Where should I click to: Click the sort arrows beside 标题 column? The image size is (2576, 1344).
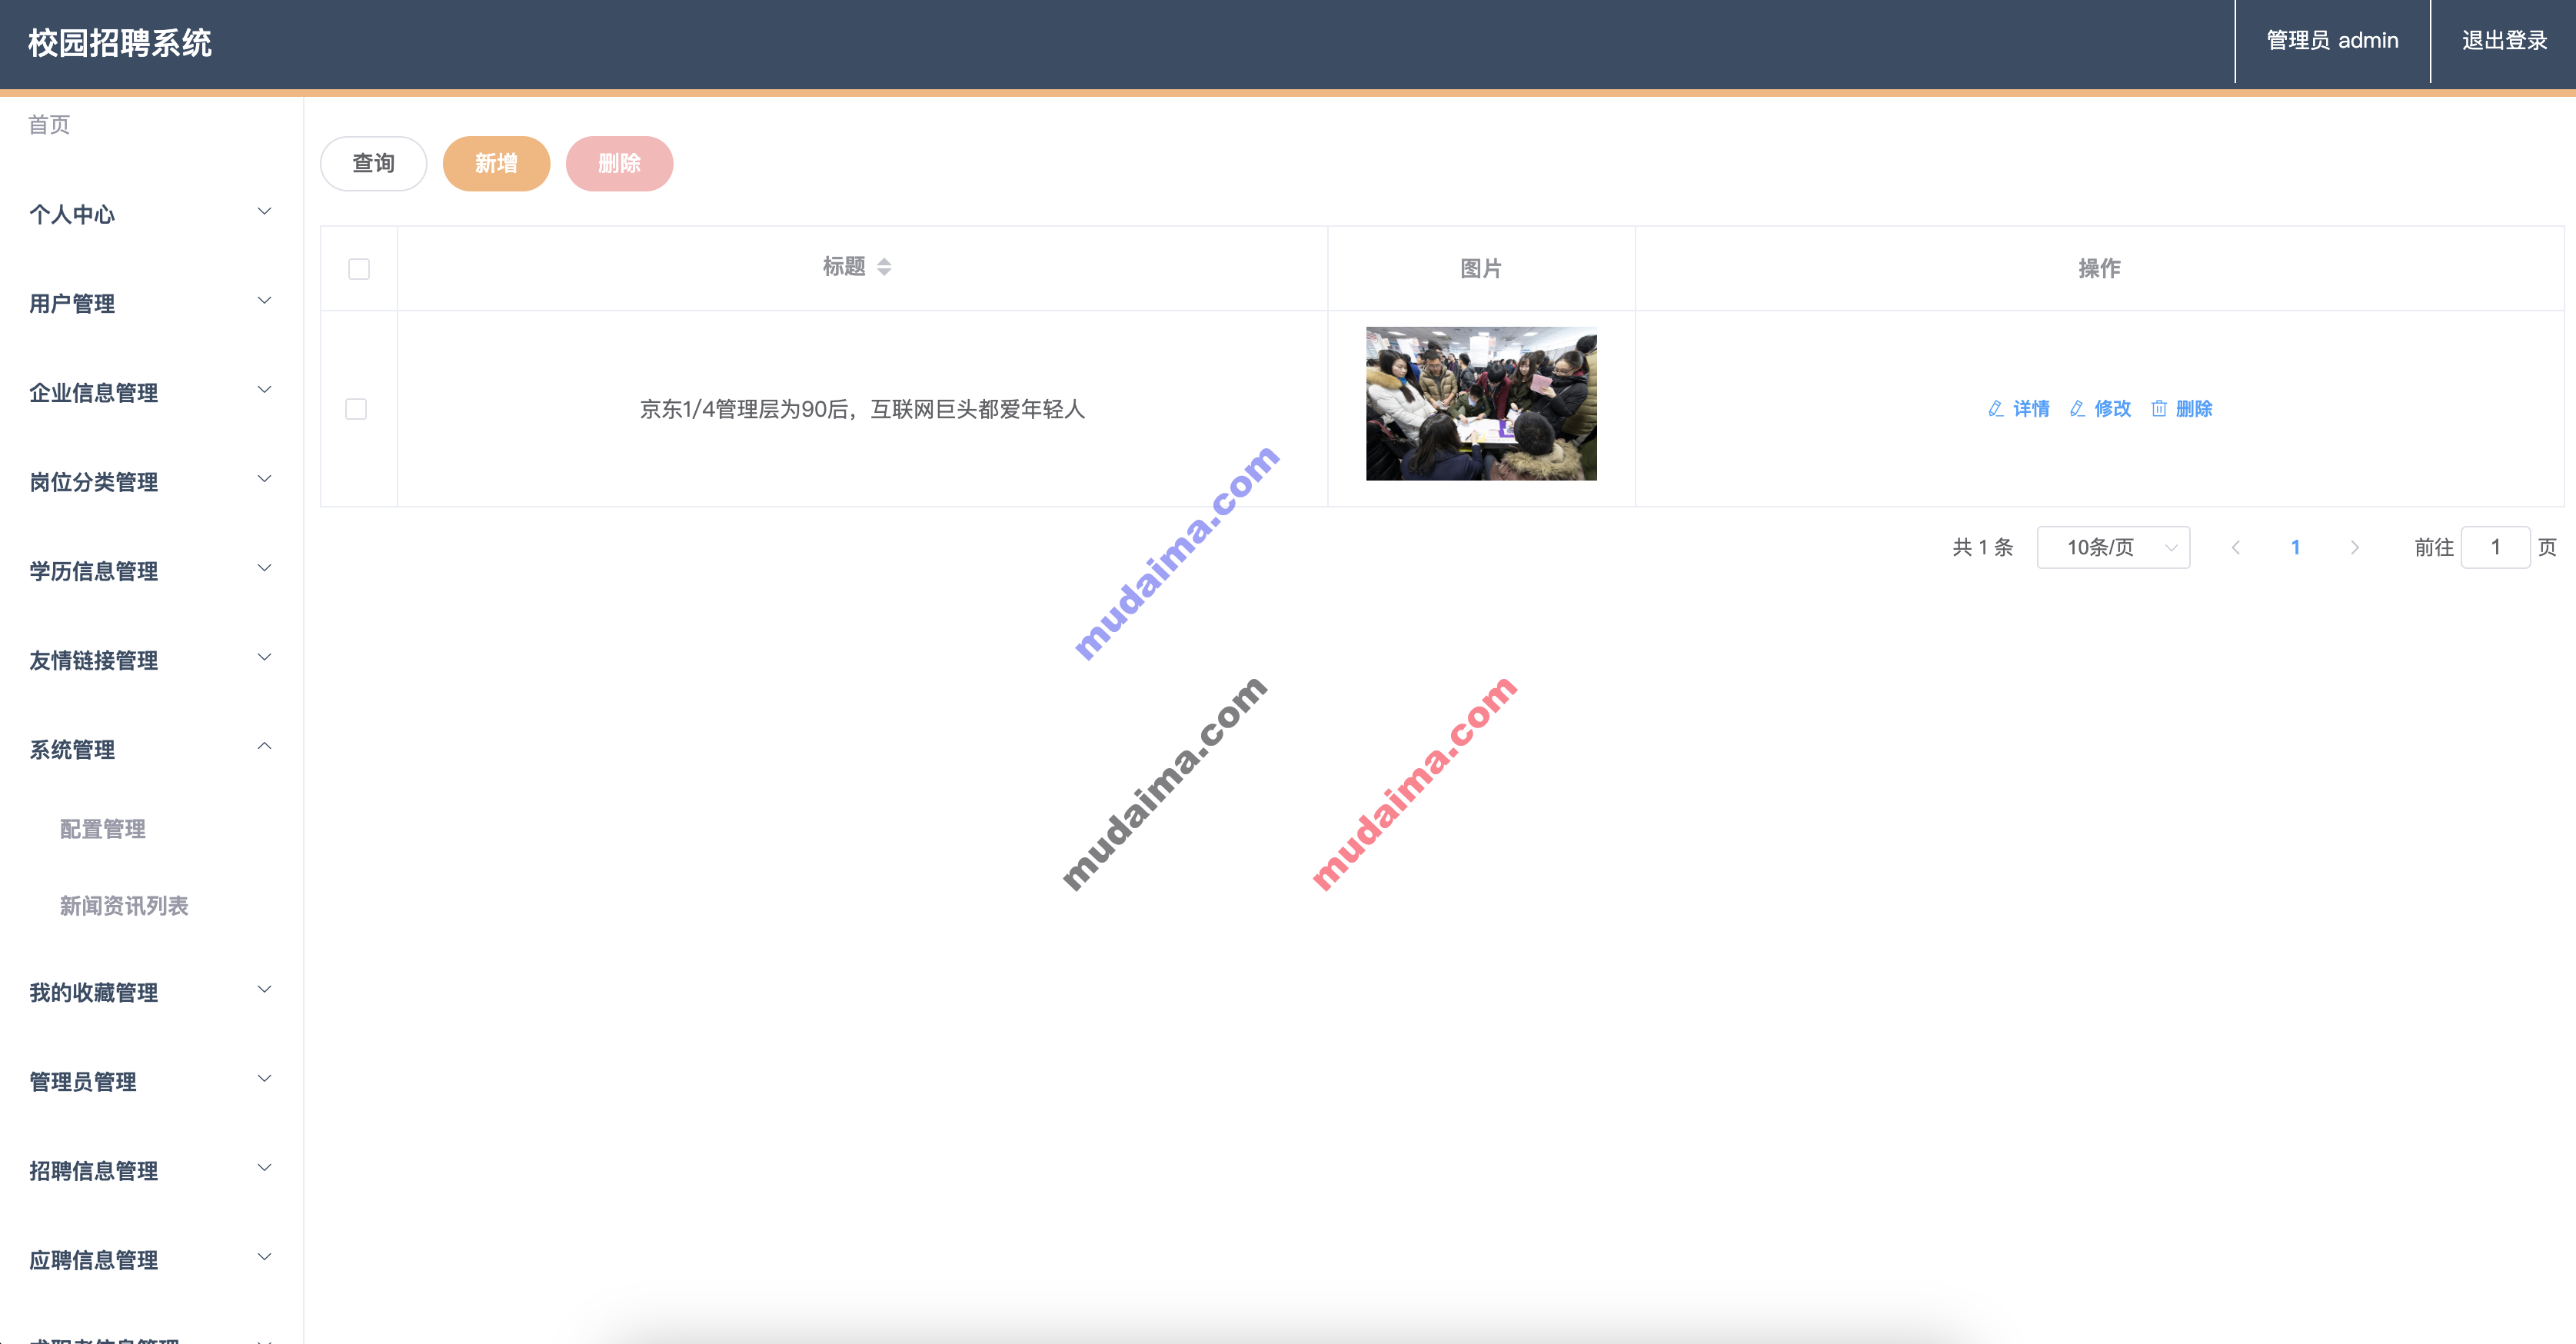[884, 267]
